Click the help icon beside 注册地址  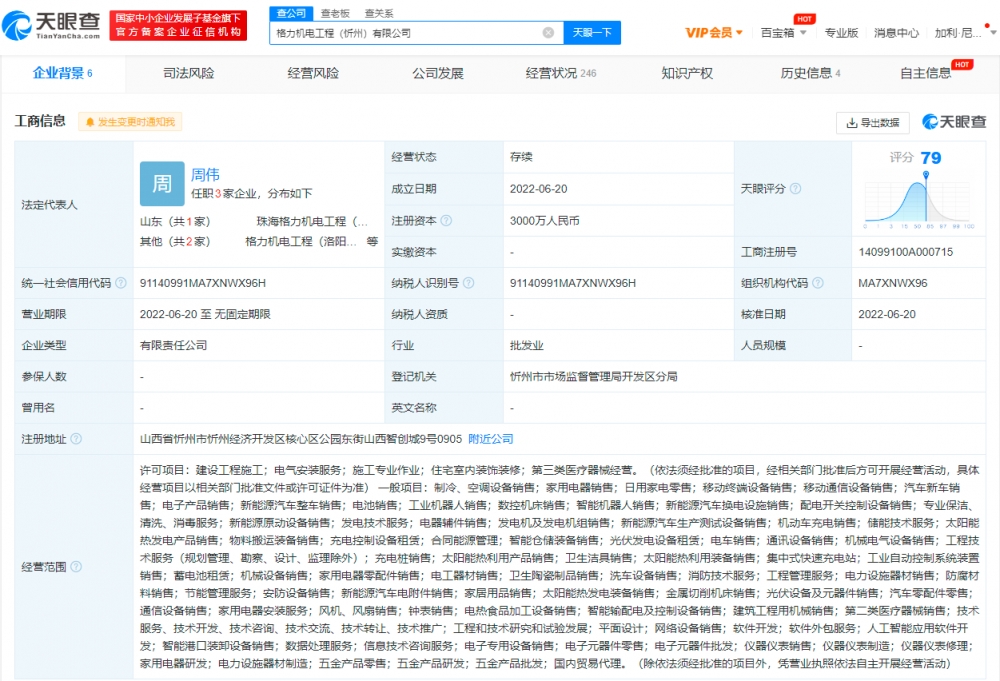pos(76,439)
